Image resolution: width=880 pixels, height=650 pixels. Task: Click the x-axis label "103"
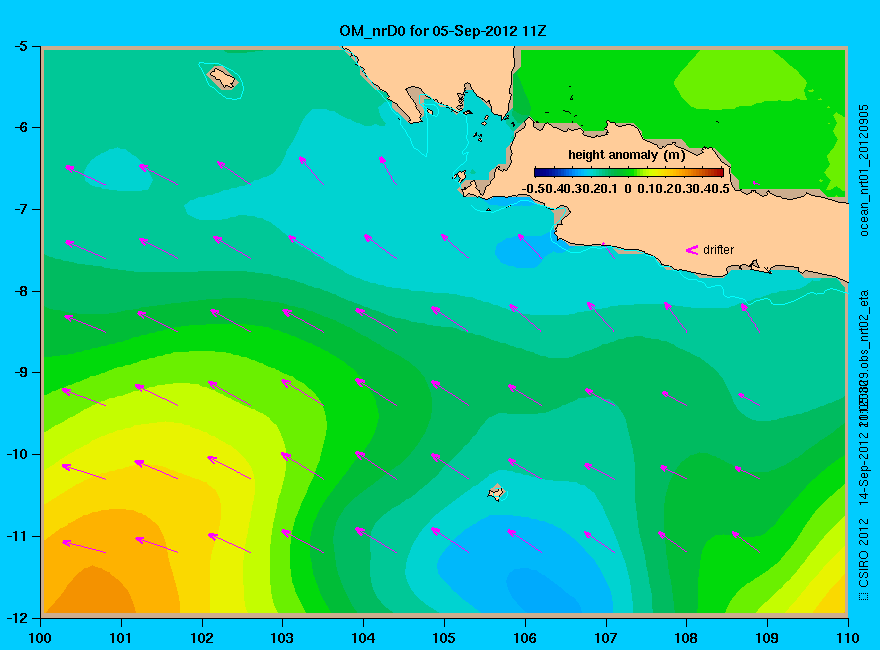click(282, 638)
